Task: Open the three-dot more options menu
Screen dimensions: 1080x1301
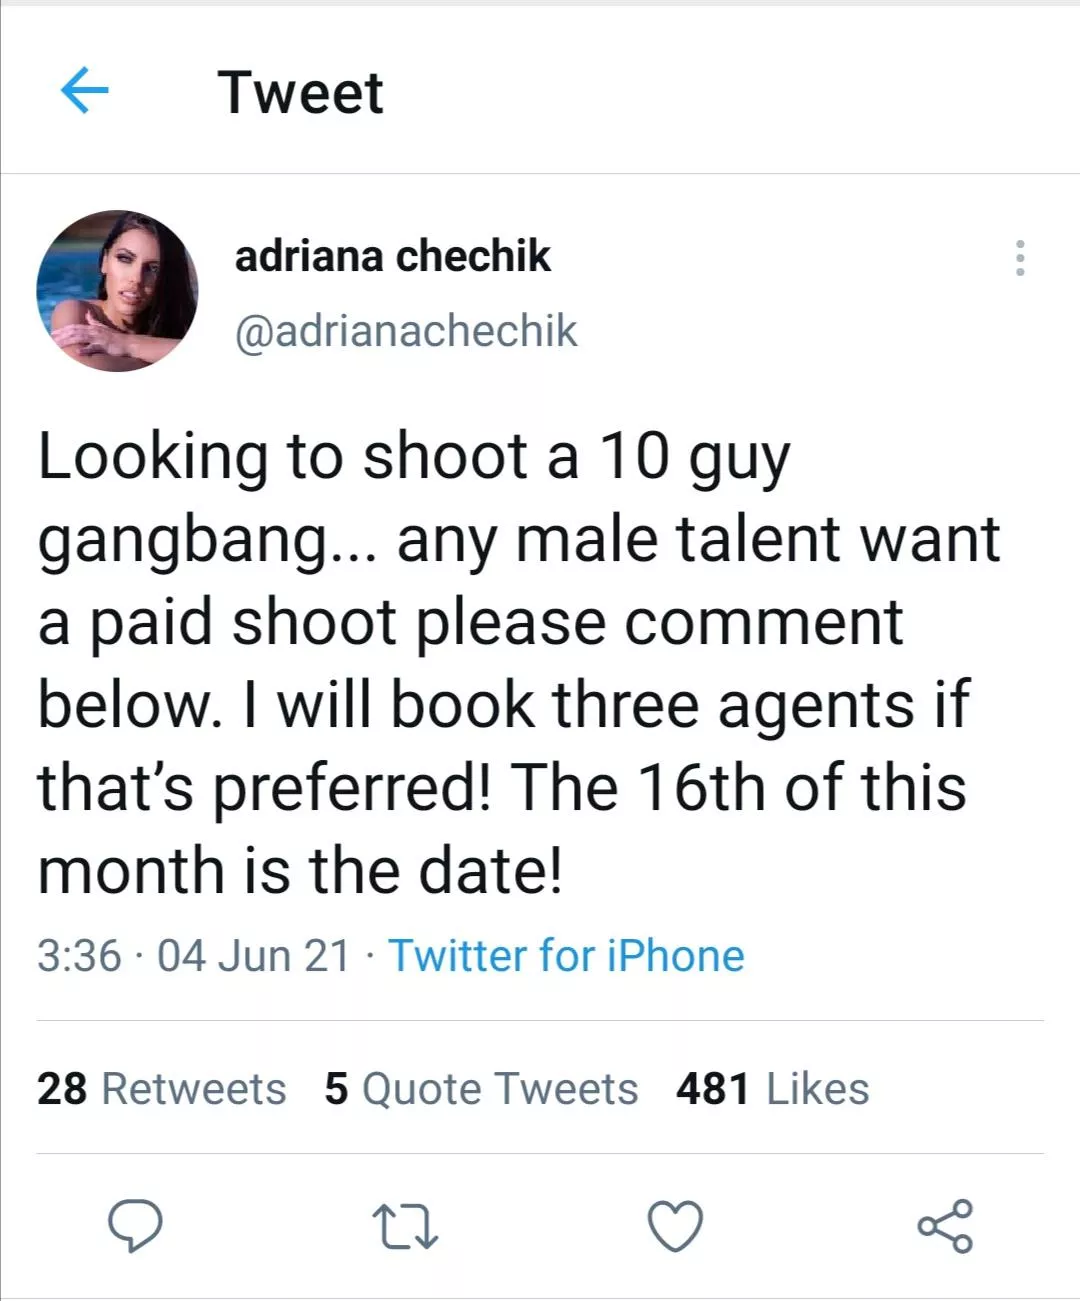Action: [x=1020, y=258]
